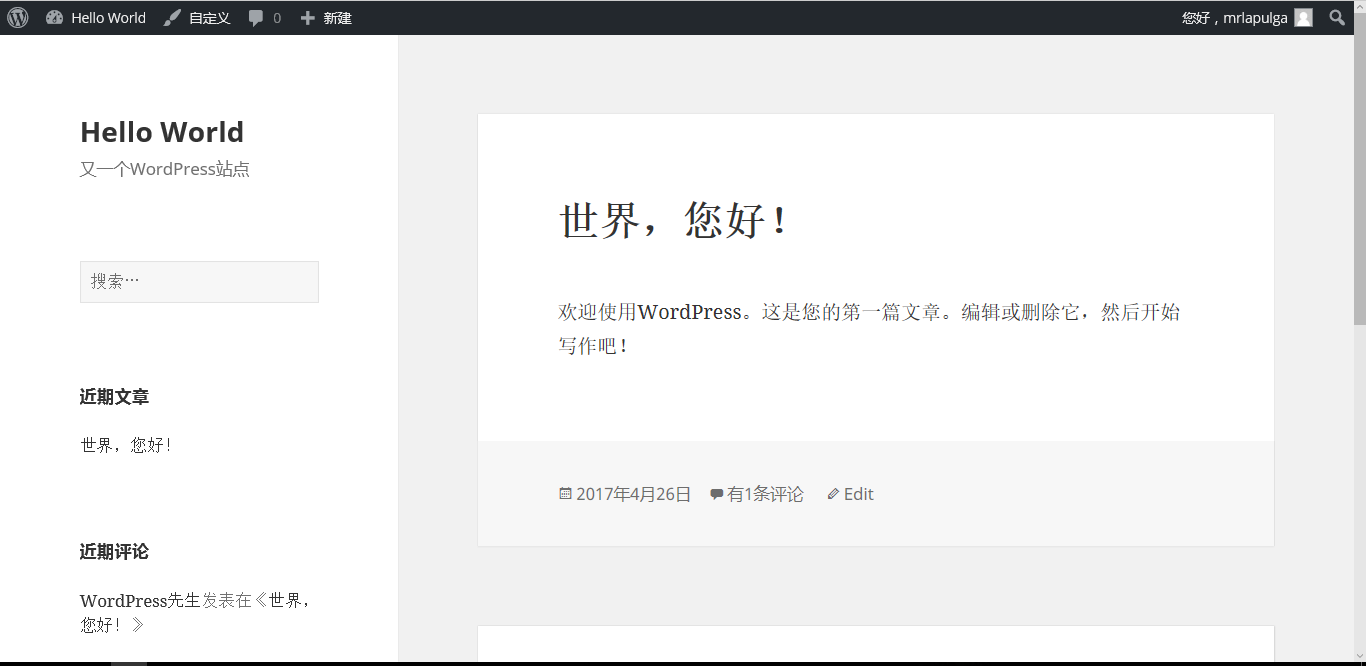Screen dimensions: 1366x666
Task: Click the dashboard icon beside Hello World
Action: [x=54, y=18]
